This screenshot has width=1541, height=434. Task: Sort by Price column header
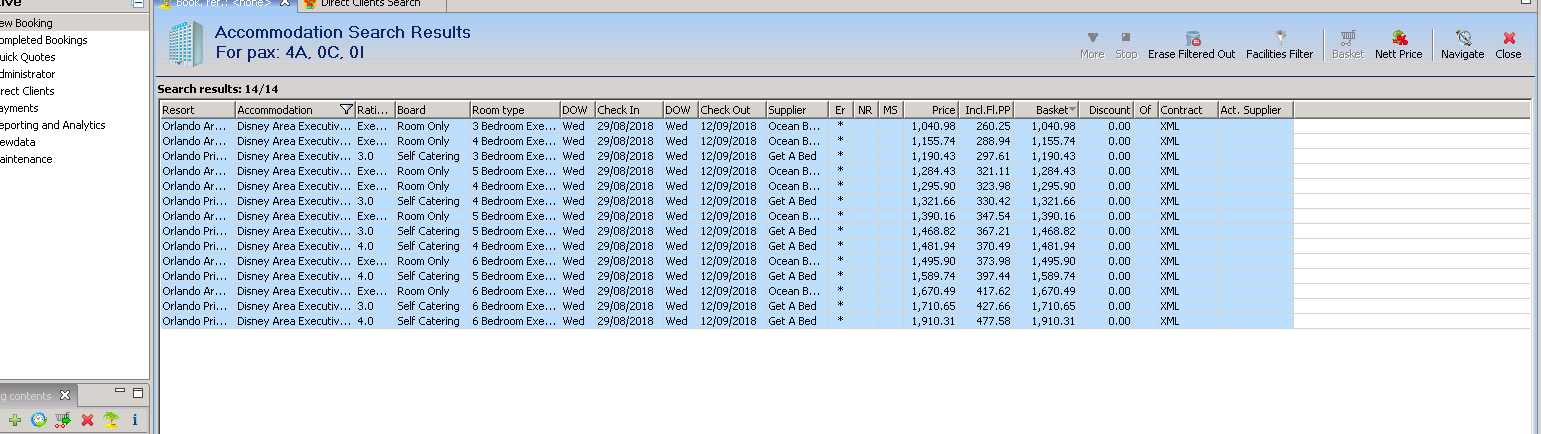(x=931, y=110)
